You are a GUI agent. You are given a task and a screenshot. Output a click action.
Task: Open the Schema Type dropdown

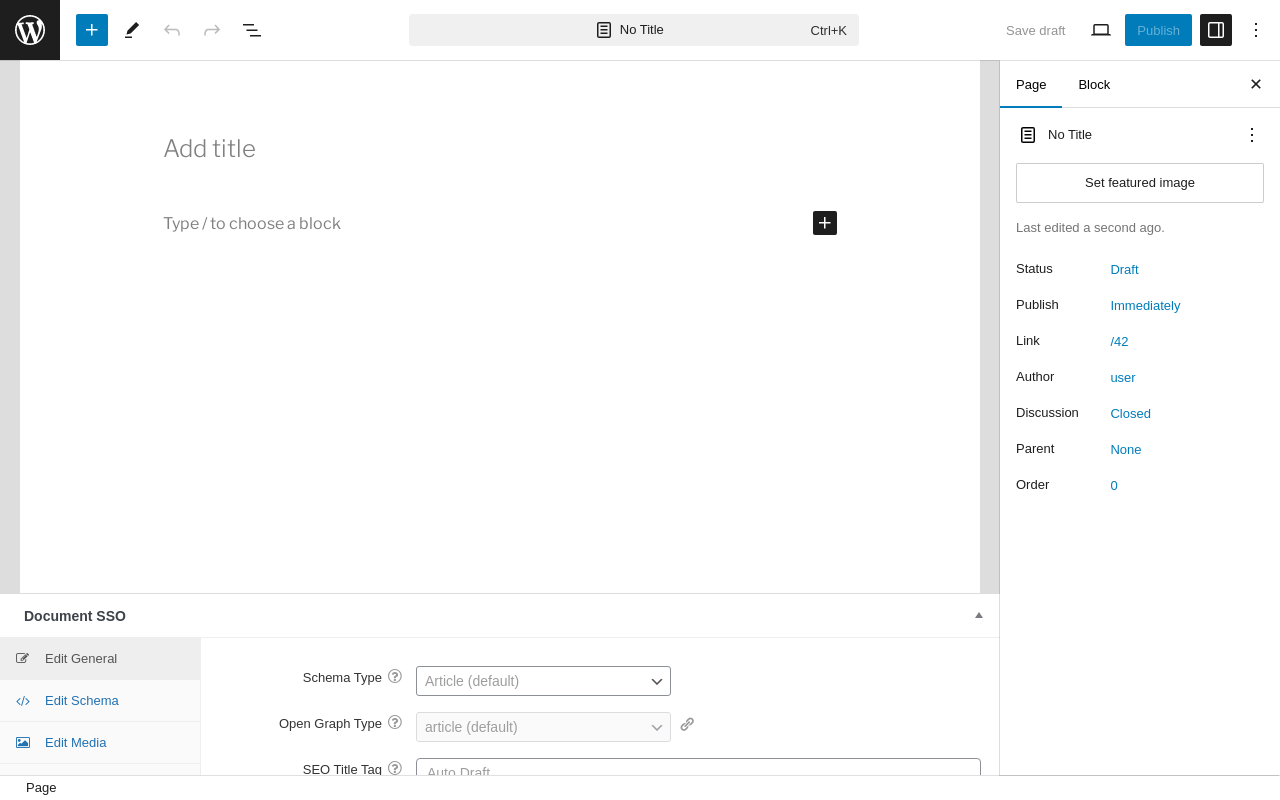click(543, 681)
